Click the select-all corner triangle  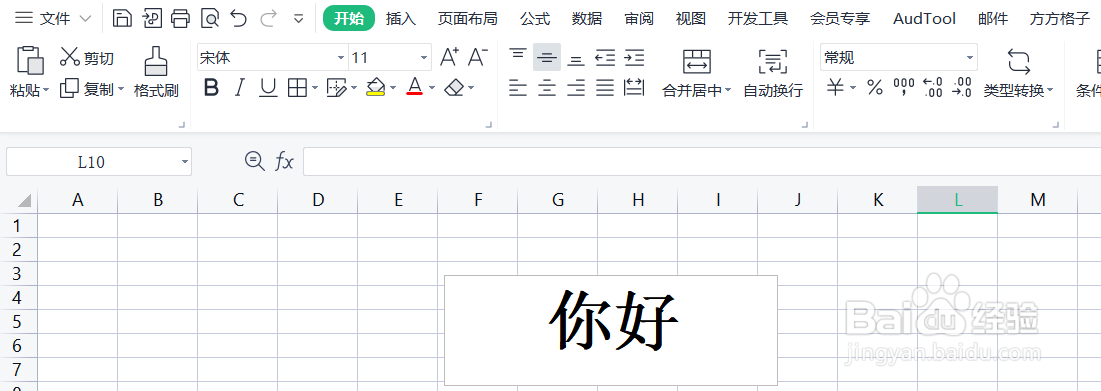pos(24,201)
